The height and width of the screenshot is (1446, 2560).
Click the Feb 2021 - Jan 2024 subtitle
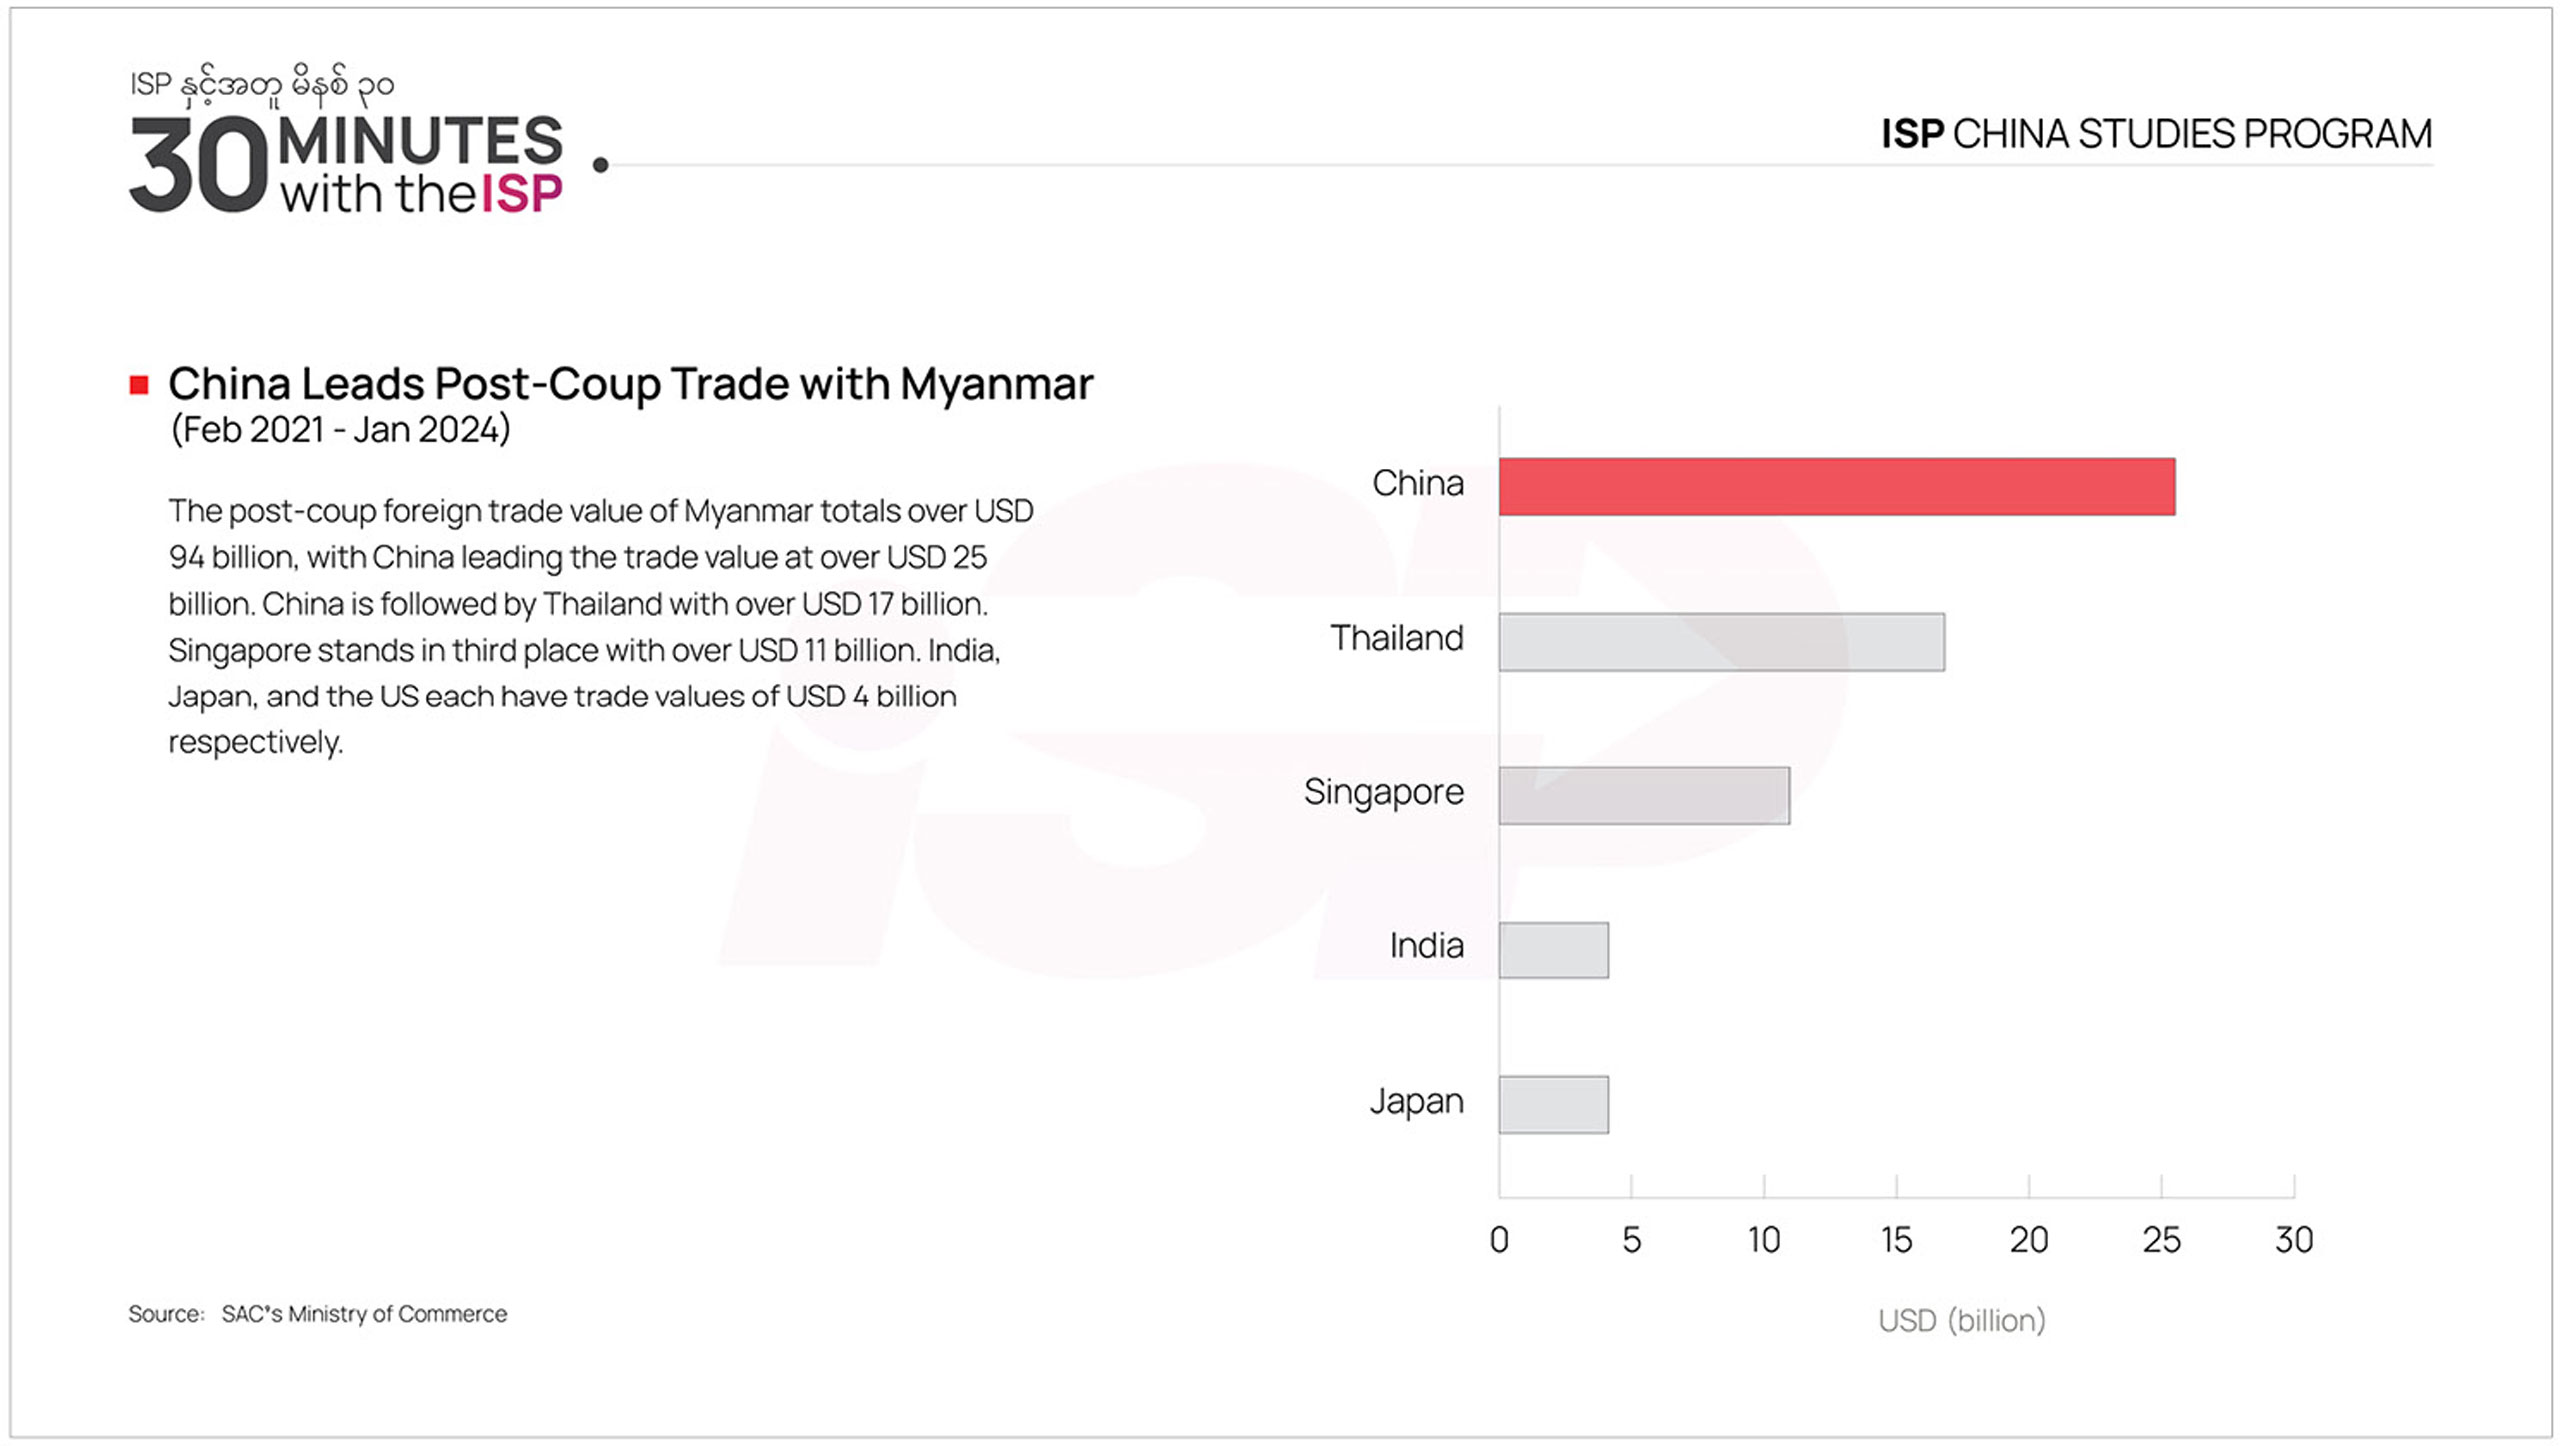340,430
